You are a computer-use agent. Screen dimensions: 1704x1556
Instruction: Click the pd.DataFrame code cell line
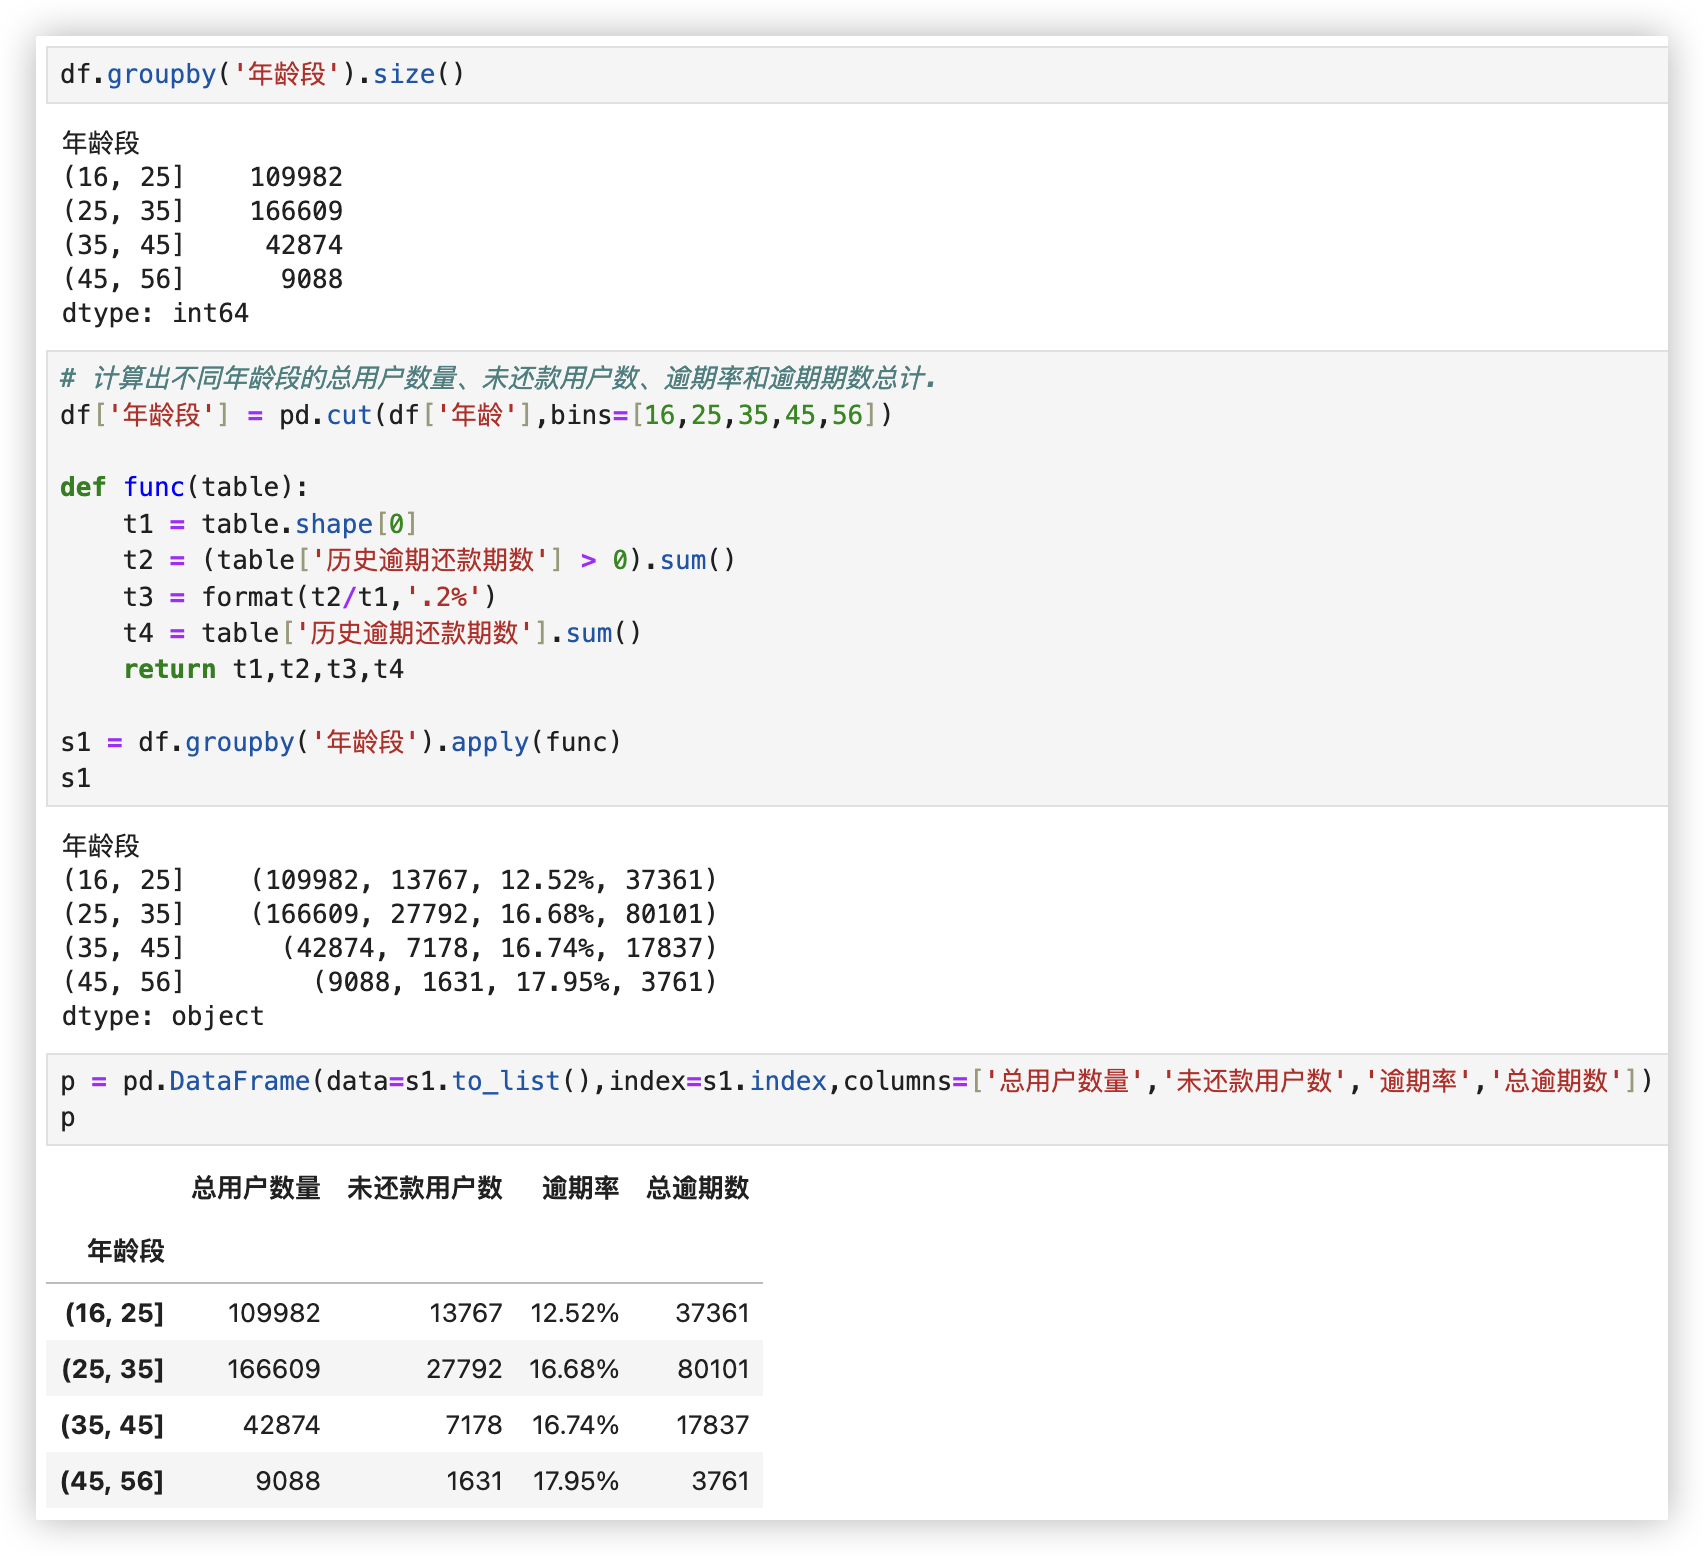tap(856, 1081)
